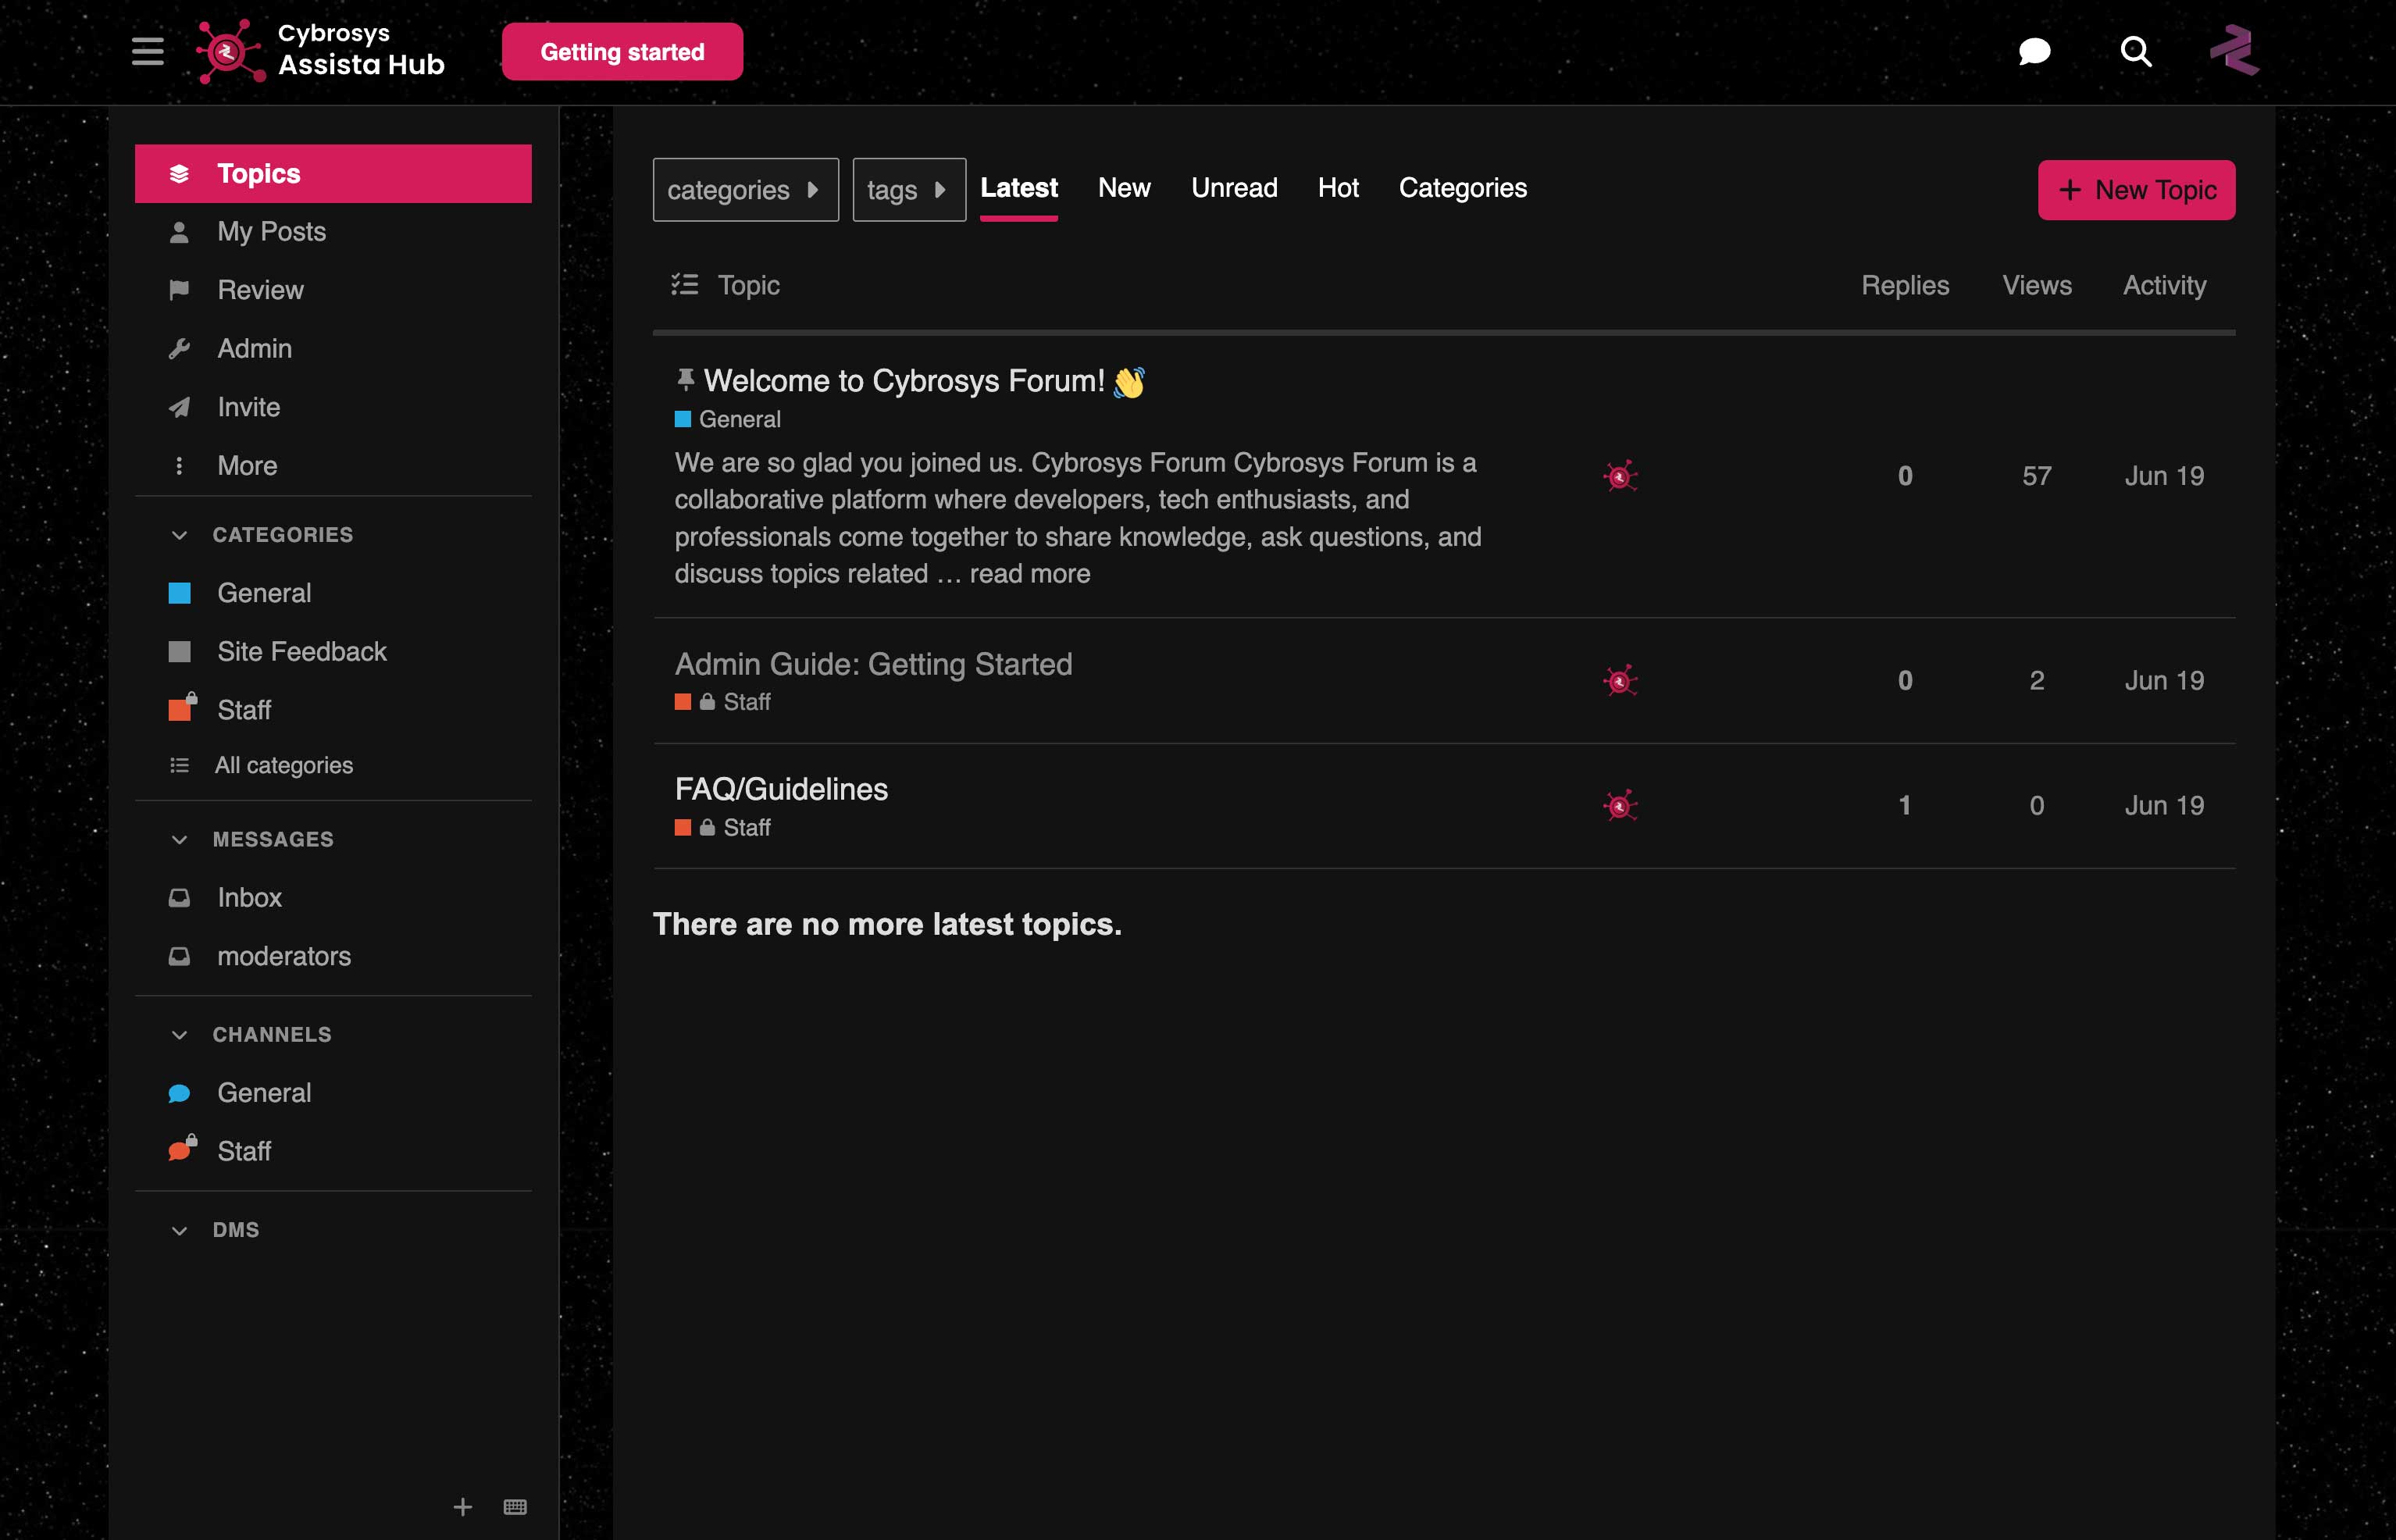Open keyboard shortcuts icon in sidebar footer
Image resolution: width=2396 pixels, height=1540 pixels.
click(x=515, y=1507)
